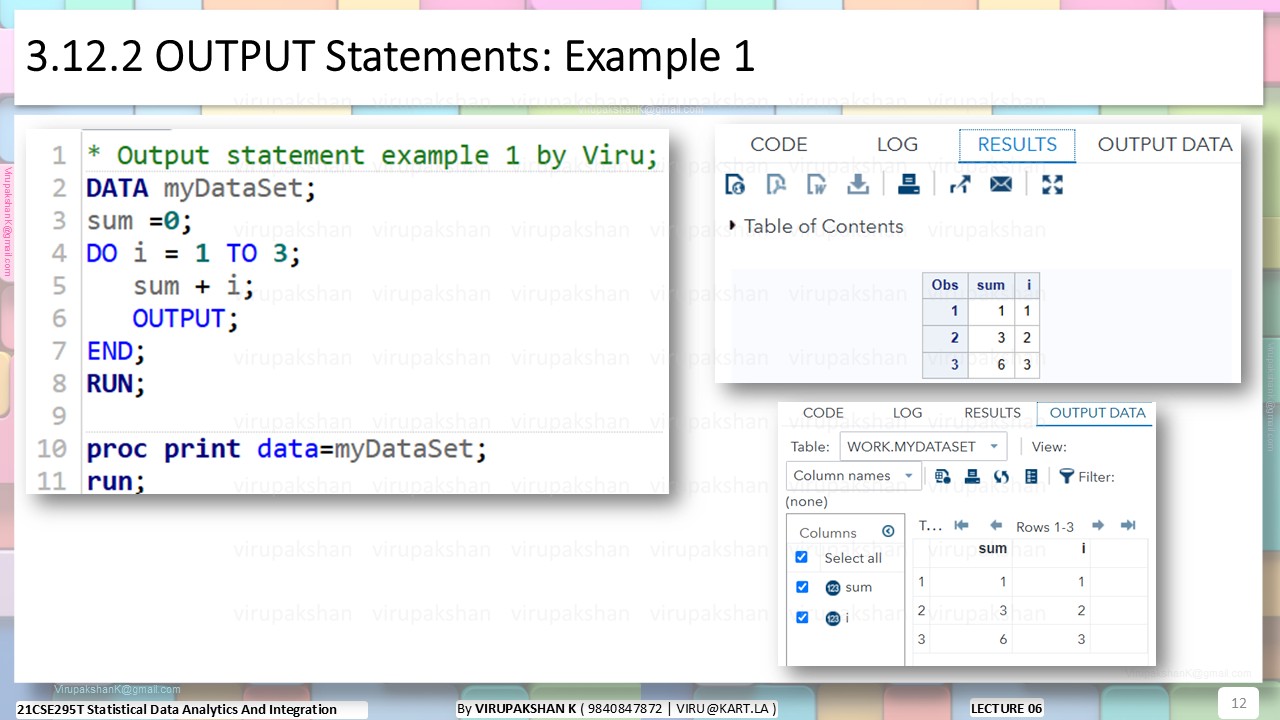Select the RESULTS tab in upper panel

tap(1017, 145)
